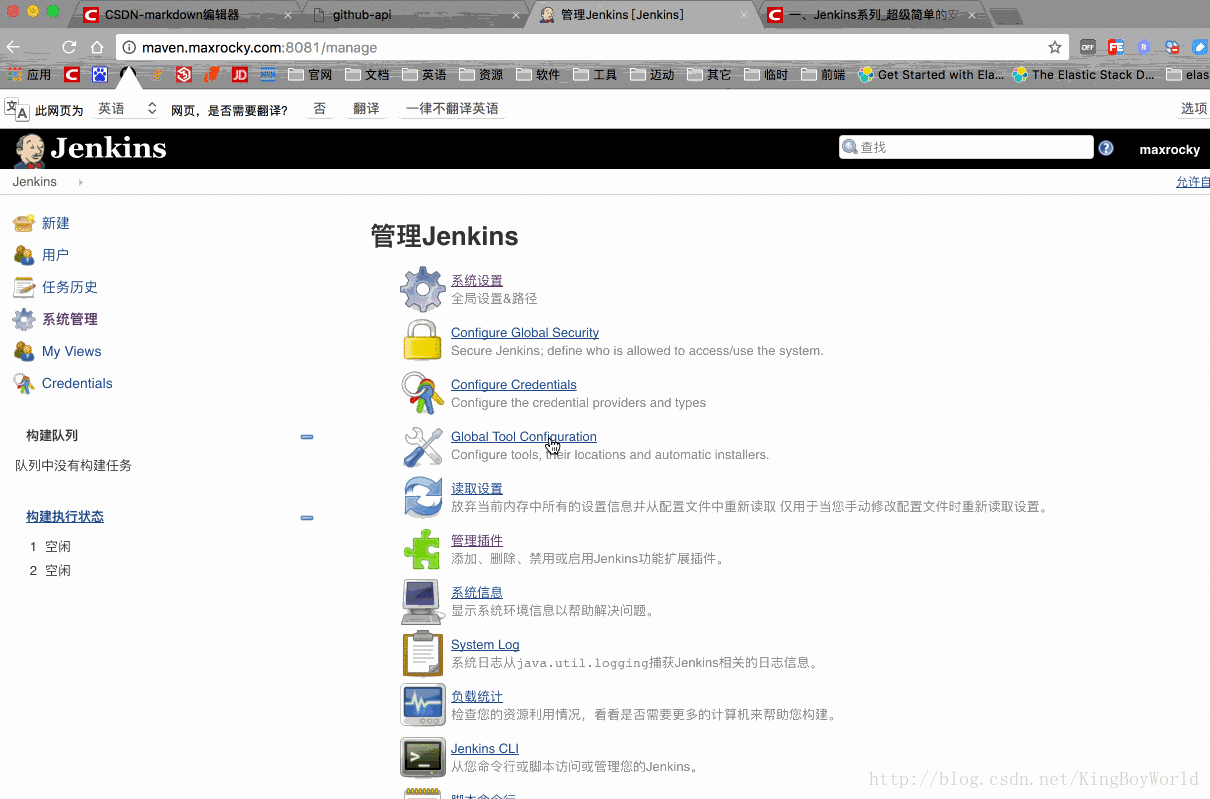Collapse the 构建执行状态 executor status panel
The height and width of the screenshot is (799, 1210).
307,518
